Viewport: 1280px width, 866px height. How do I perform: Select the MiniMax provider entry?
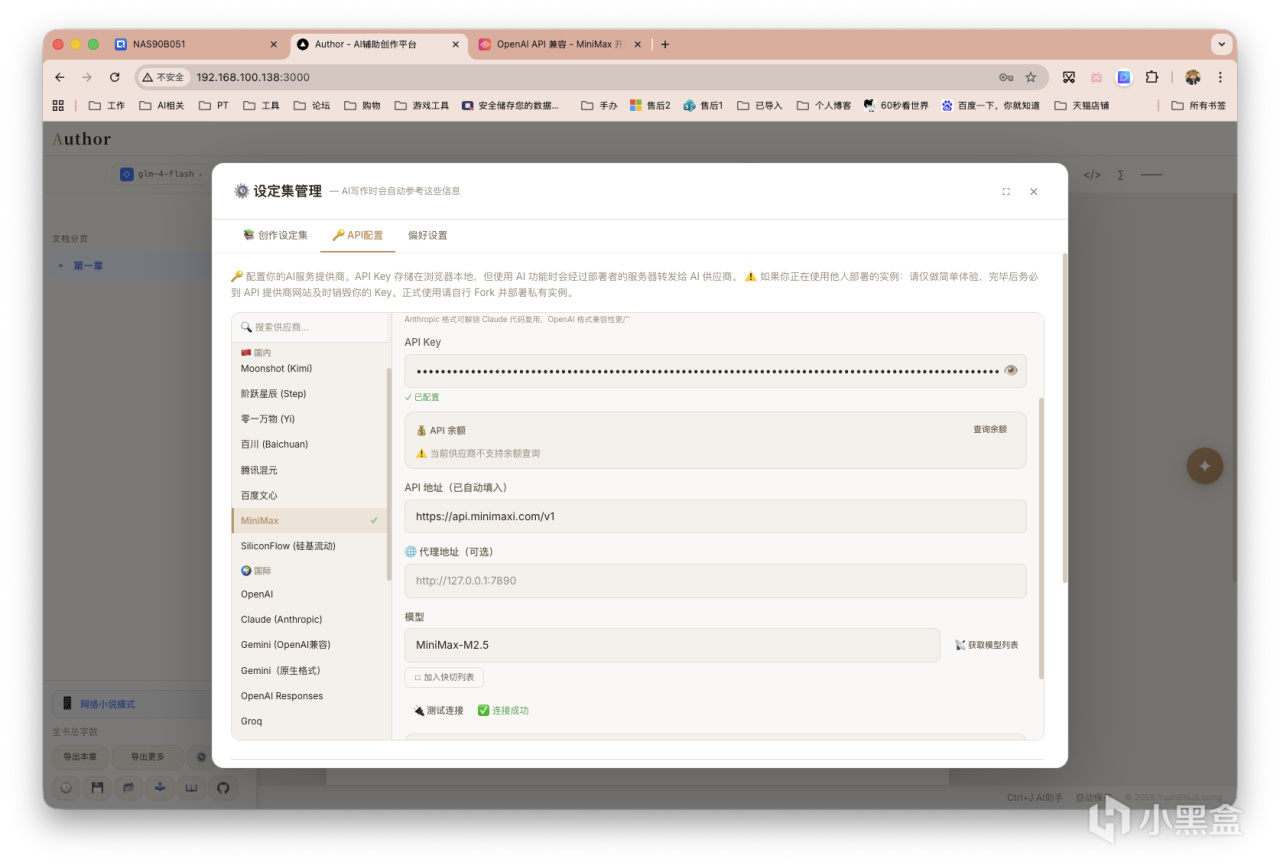309,521
